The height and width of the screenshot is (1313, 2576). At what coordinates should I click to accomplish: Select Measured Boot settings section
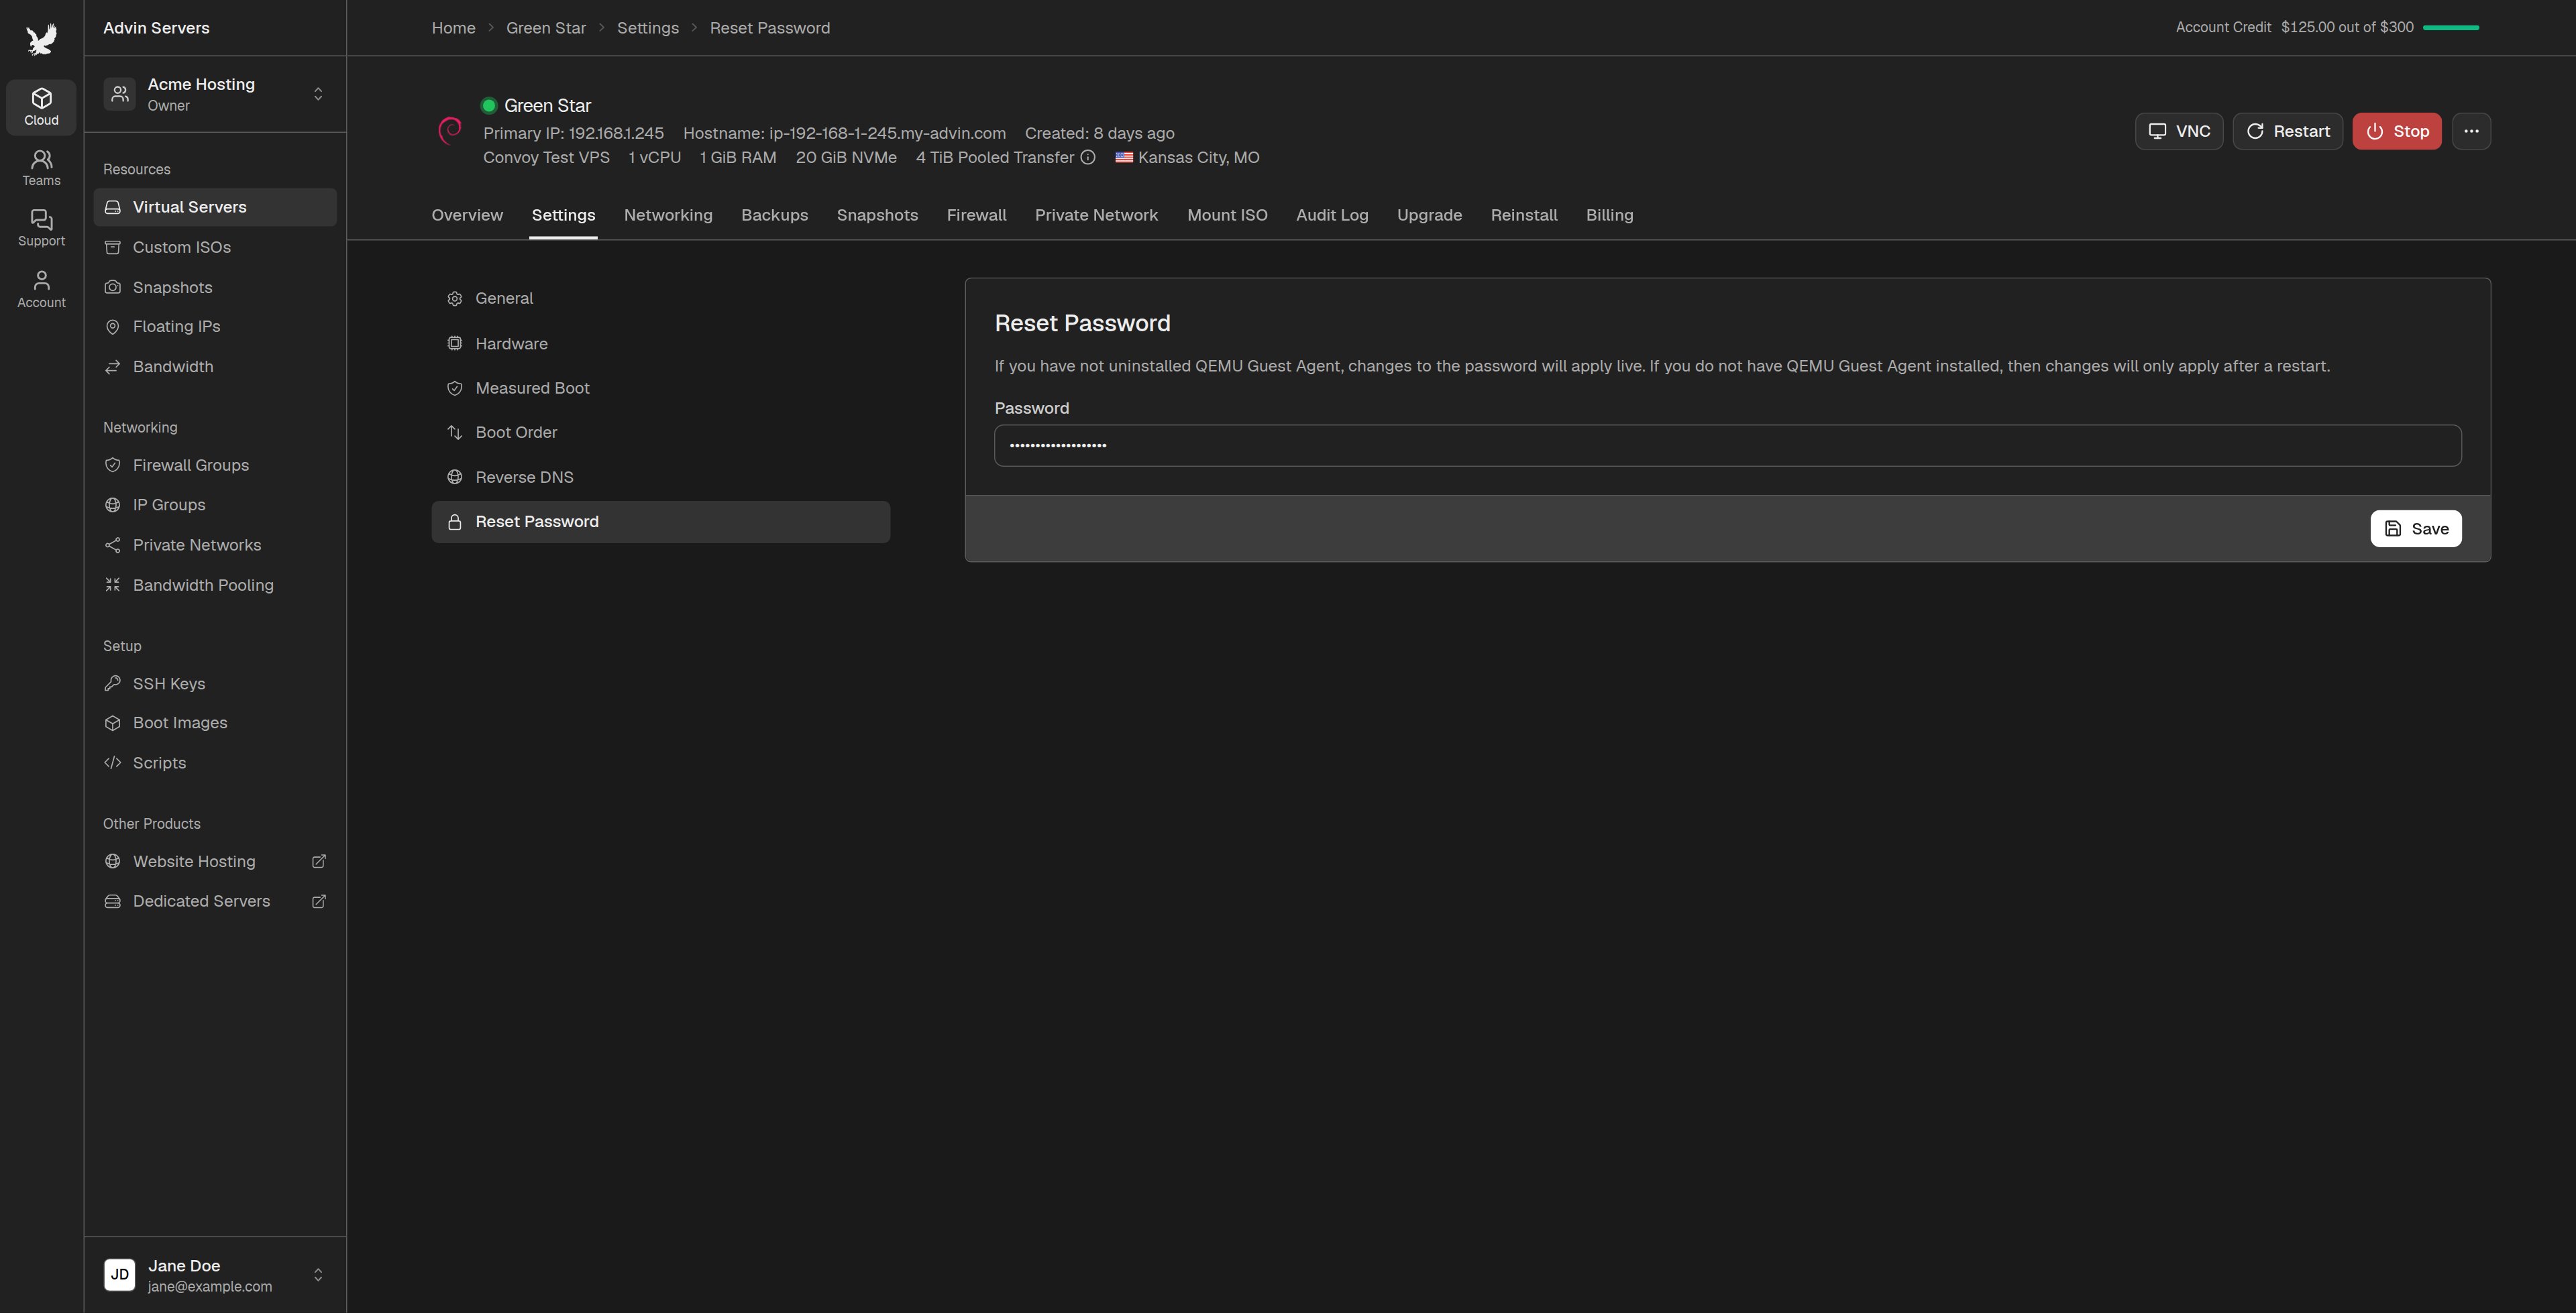pos(660,388)
